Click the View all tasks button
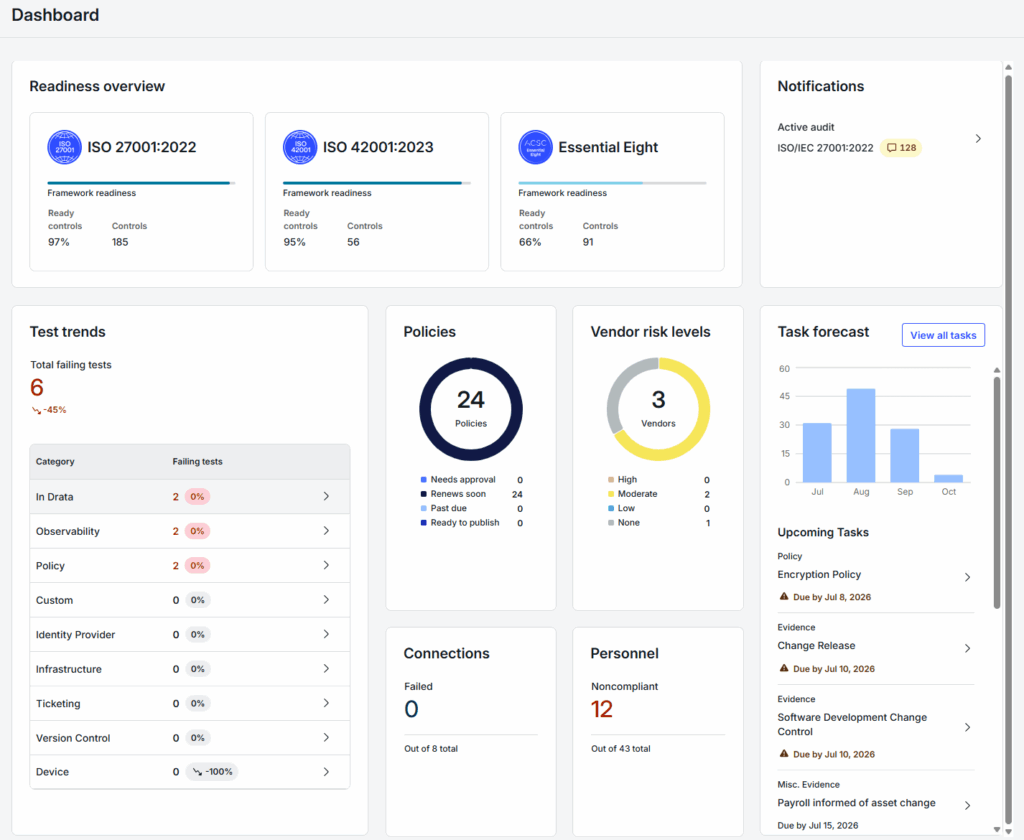The height and width of the screenshot is (840, 1024). point(943,335)
